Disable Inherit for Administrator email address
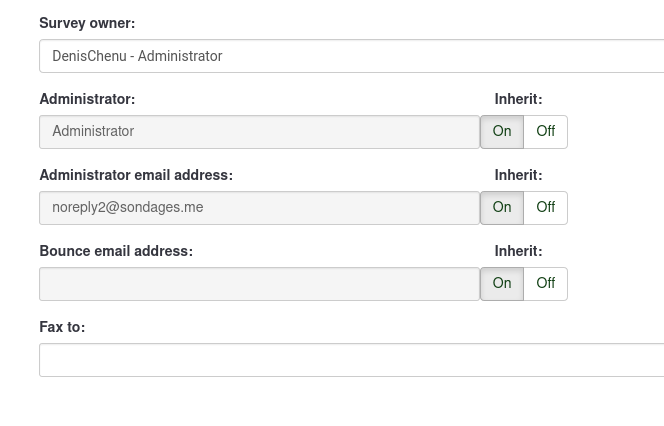This screenshot has width=664, height=426. pyautogui.click(x=545, y=207)
